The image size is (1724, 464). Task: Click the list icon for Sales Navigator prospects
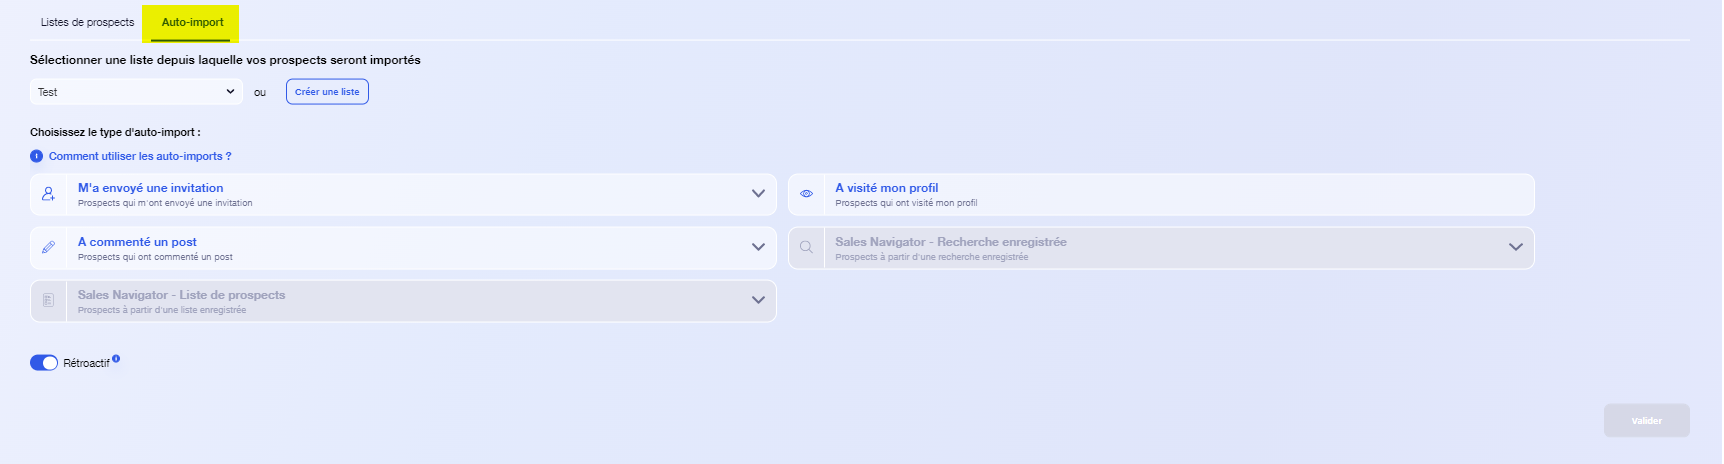tap(48, 300)
